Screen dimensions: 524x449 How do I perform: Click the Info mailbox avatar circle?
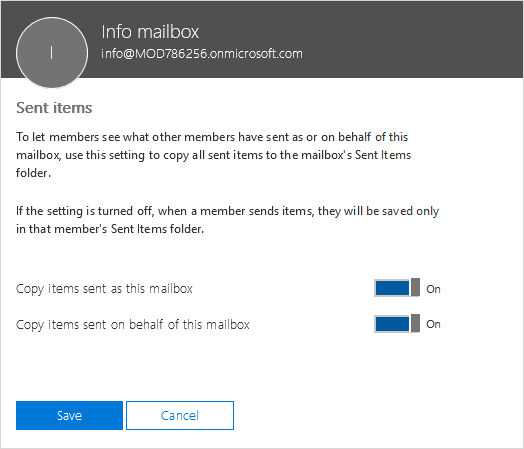[x=52, y=52]
